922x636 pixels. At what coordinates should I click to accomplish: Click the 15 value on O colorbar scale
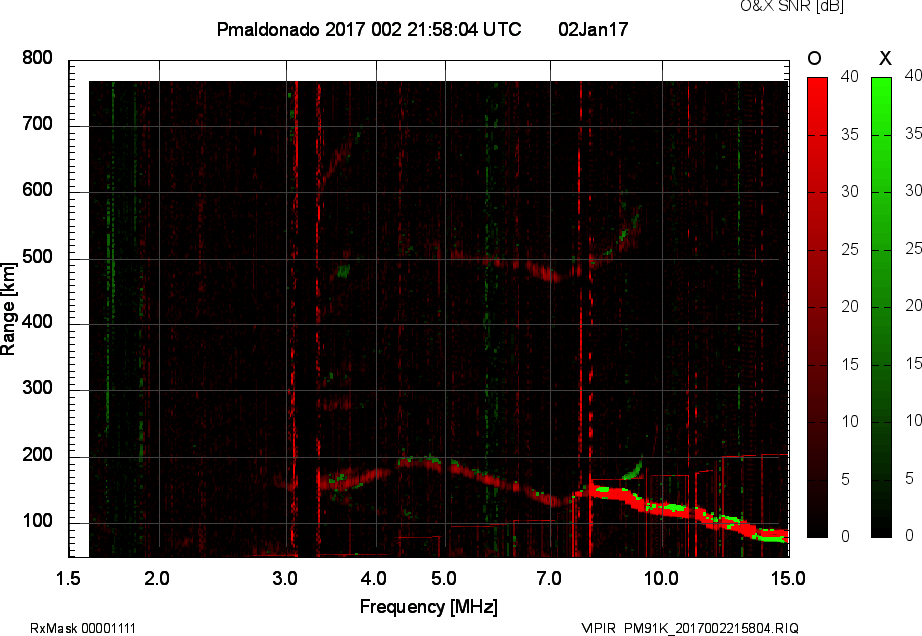(x=850, y=364)
